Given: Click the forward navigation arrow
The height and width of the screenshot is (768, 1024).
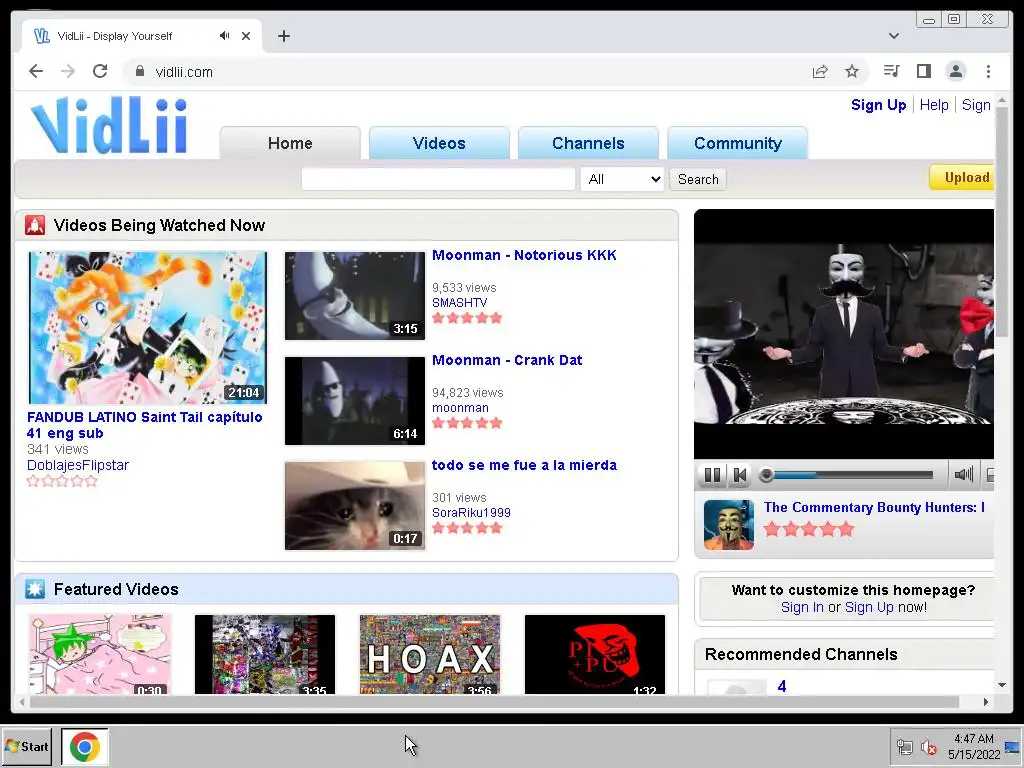Looking at the screenshot, I should (x=68, y=71).
